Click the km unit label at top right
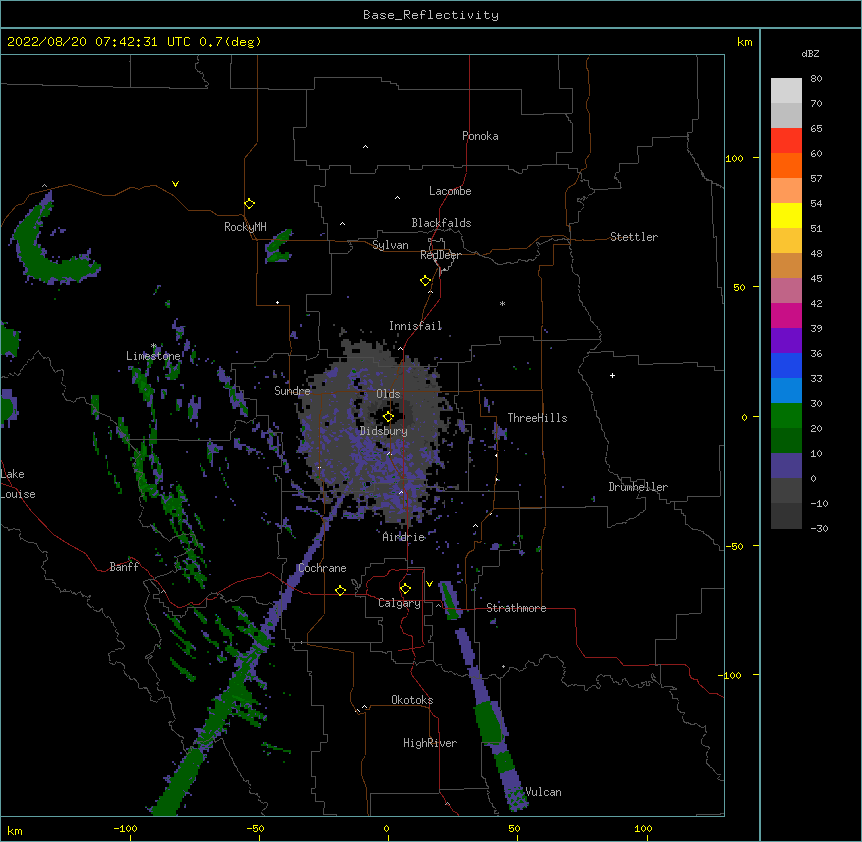 [745, 42]
